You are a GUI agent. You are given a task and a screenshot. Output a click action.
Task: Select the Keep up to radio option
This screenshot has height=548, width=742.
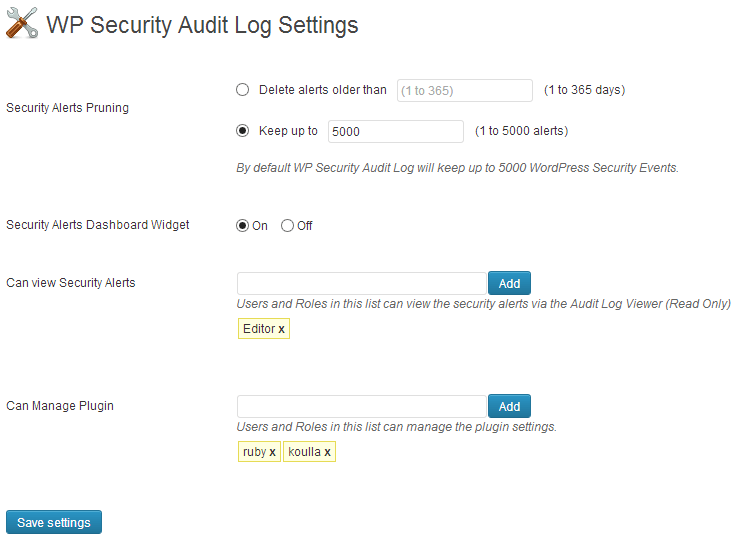(x=243, y=131)
